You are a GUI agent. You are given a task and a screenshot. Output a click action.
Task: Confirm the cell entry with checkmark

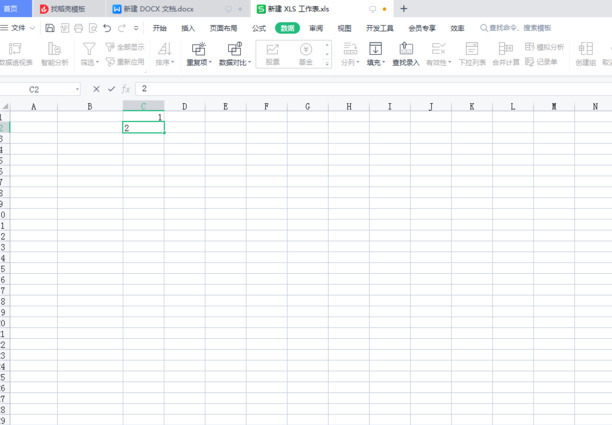(111, 89)
